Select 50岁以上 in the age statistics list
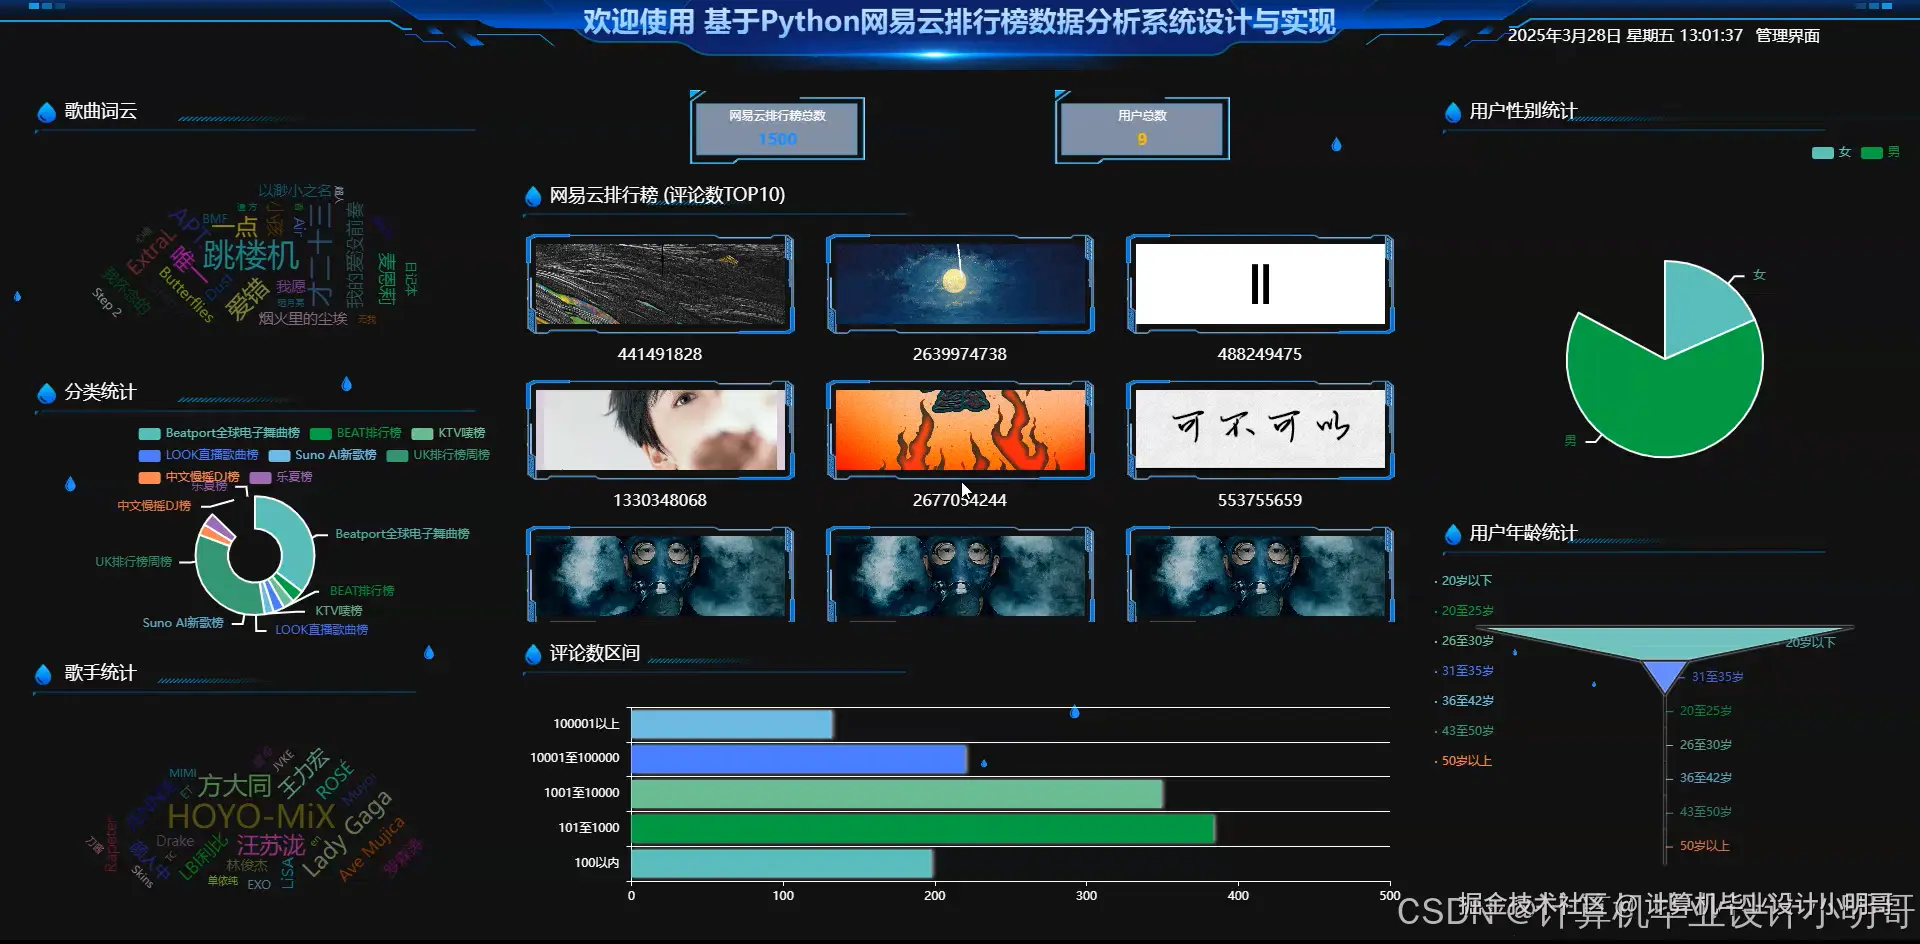 (x=1466, y=760)
